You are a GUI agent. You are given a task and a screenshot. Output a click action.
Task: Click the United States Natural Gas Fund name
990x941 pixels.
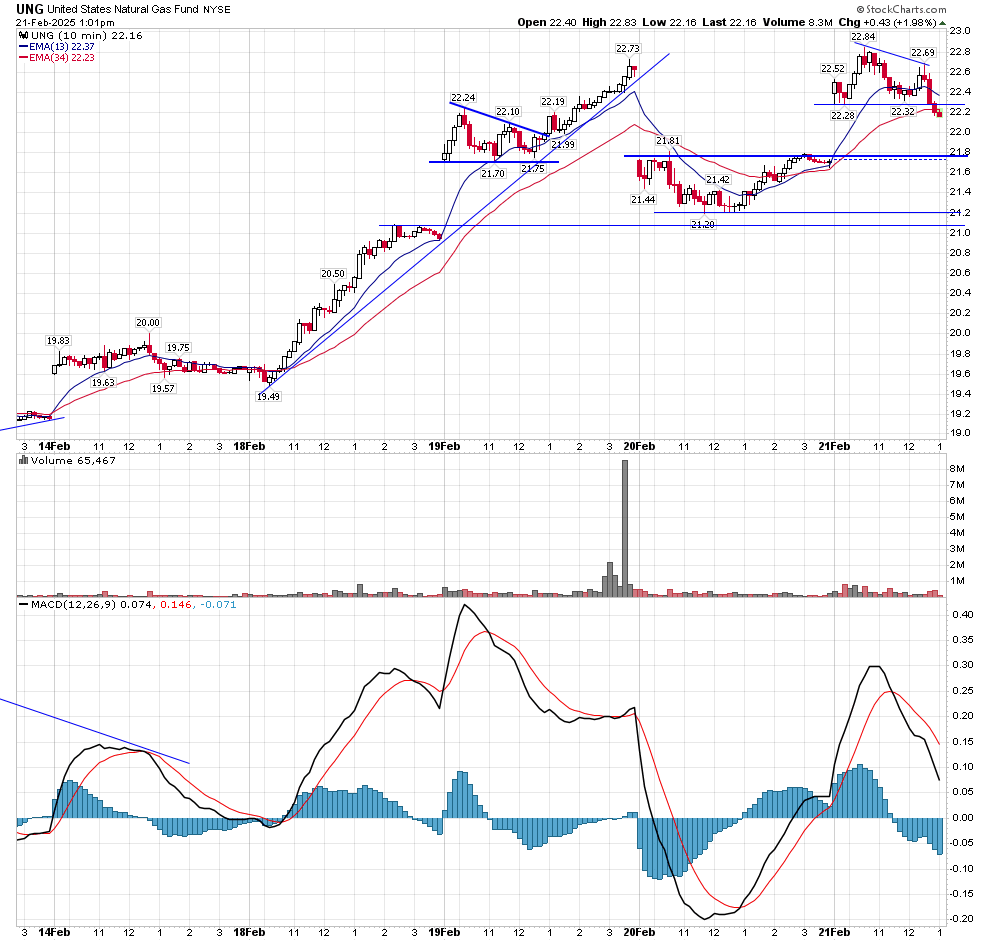tap(122, 9)
